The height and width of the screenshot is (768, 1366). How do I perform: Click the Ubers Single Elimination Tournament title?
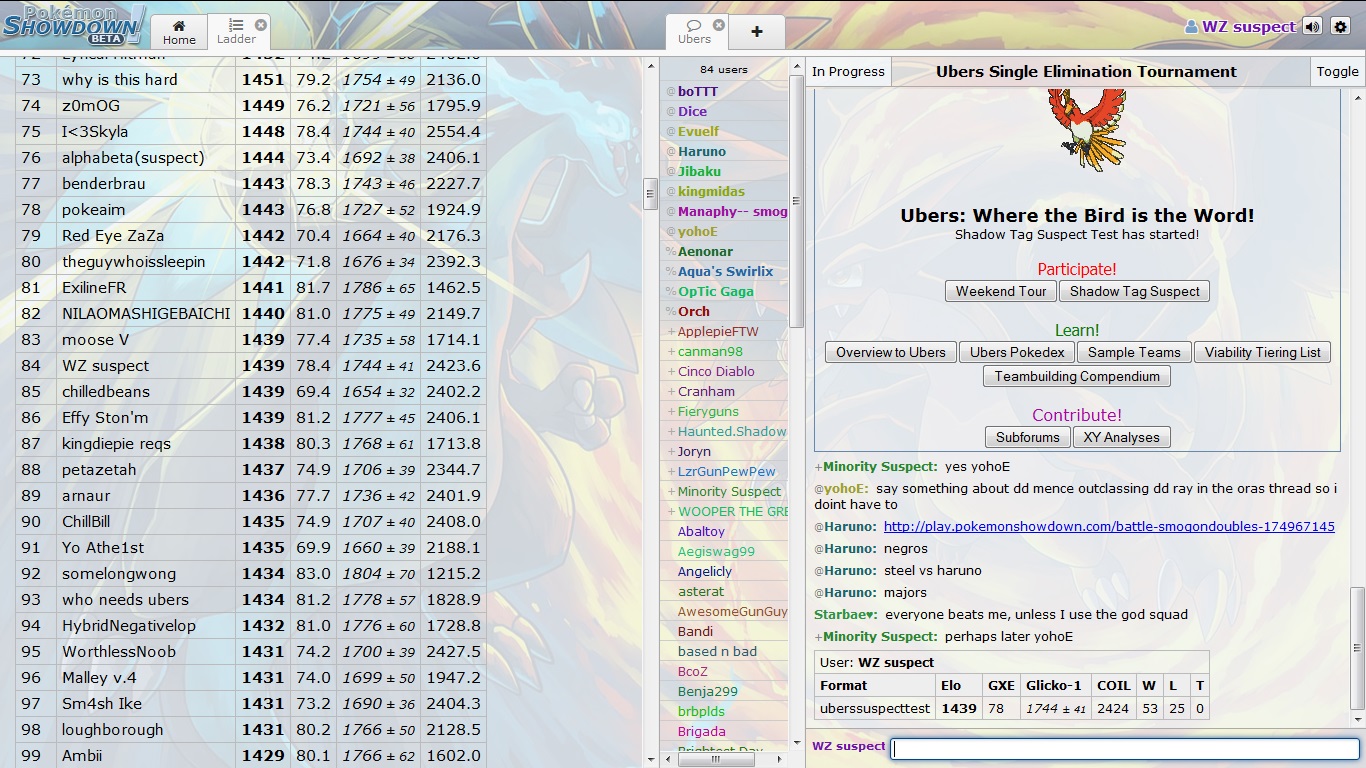1086,71
